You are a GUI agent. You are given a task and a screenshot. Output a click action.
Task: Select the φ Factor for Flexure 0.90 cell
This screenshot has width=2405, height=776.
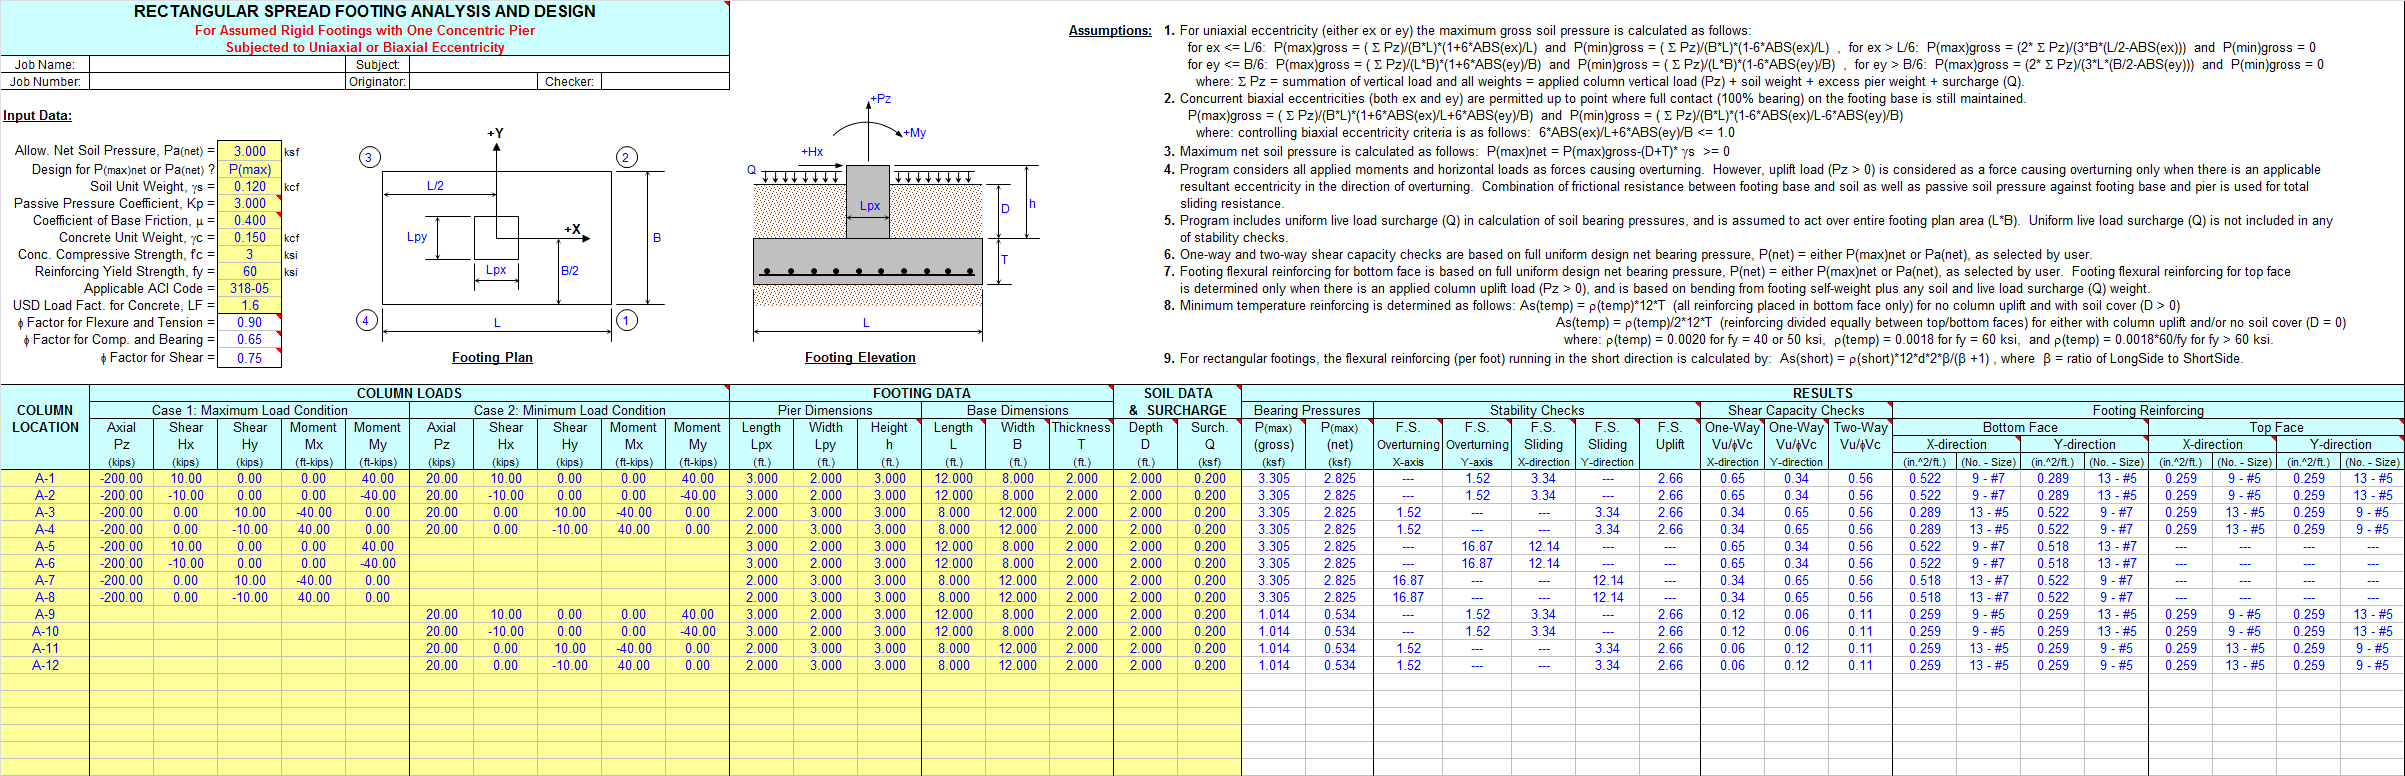pos(249,322)
